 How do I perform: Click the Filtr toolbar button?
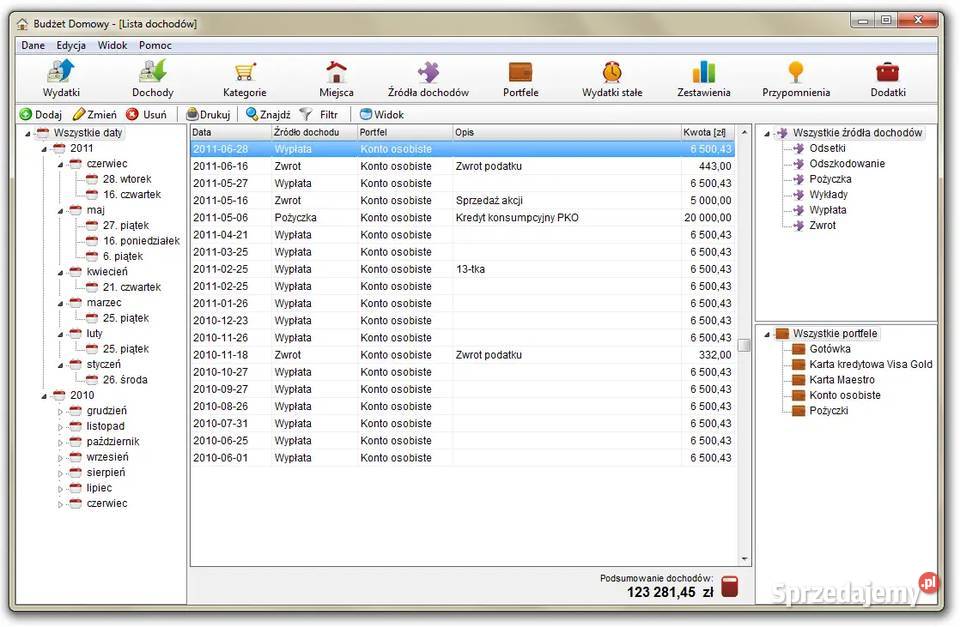pos(320,115)
